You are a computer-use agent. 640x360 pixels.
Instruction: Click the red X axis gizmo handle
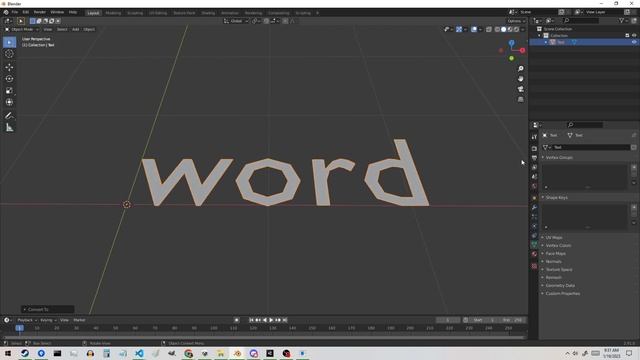(522, 51)
